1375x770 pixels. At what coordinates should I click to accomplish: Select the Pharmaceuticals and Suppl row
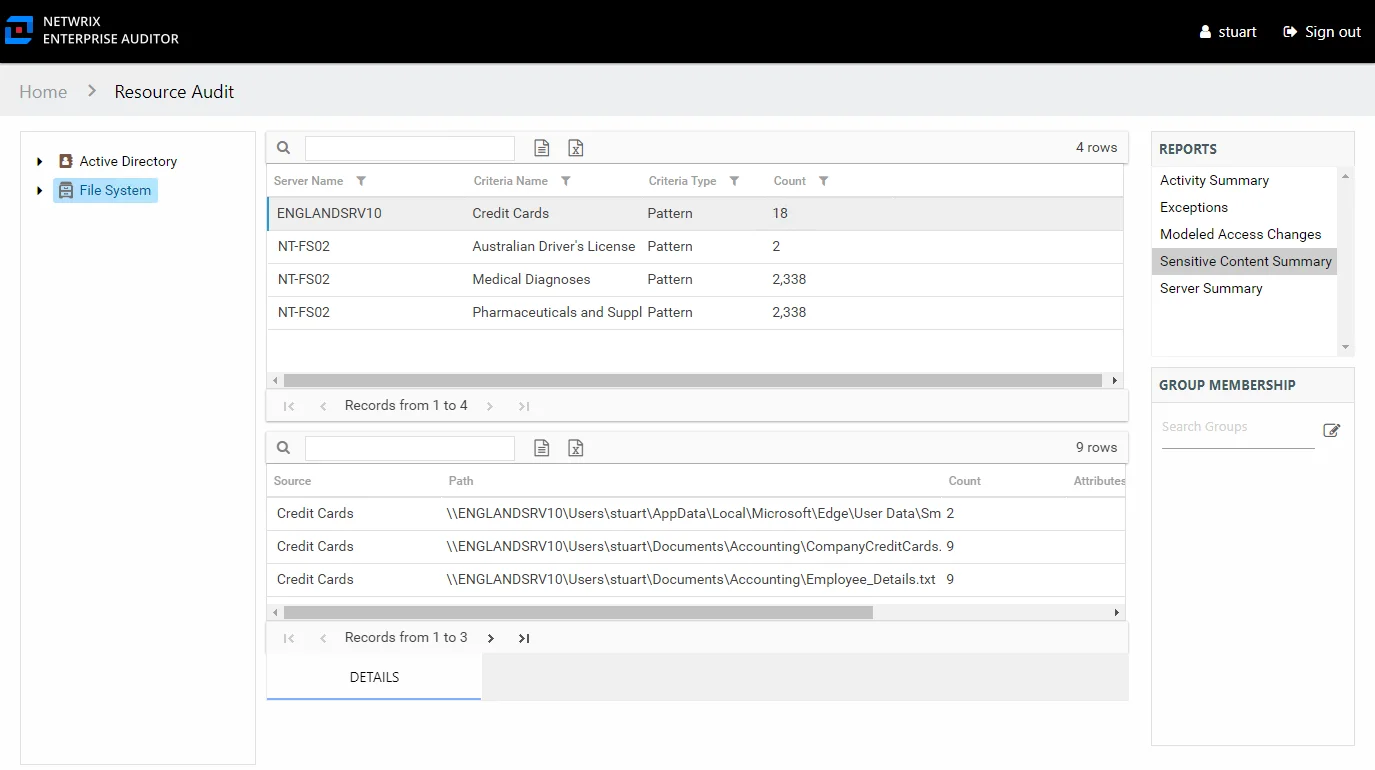695,313
